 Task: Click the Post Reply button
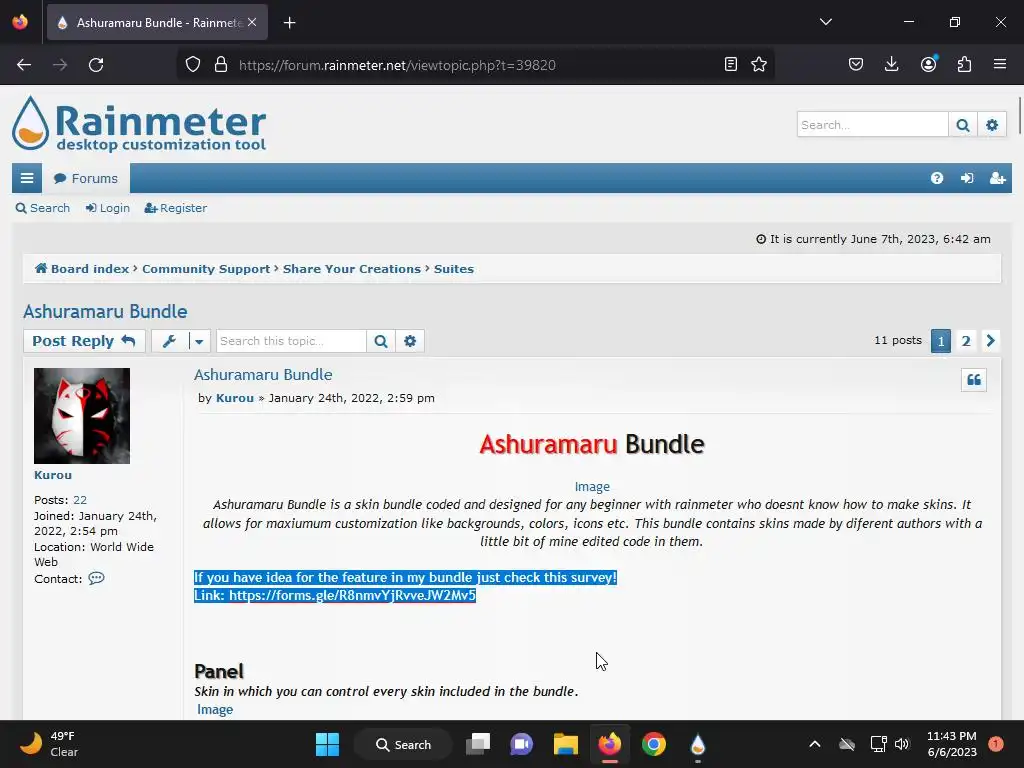pyautogui.click(x=84, y=341)
